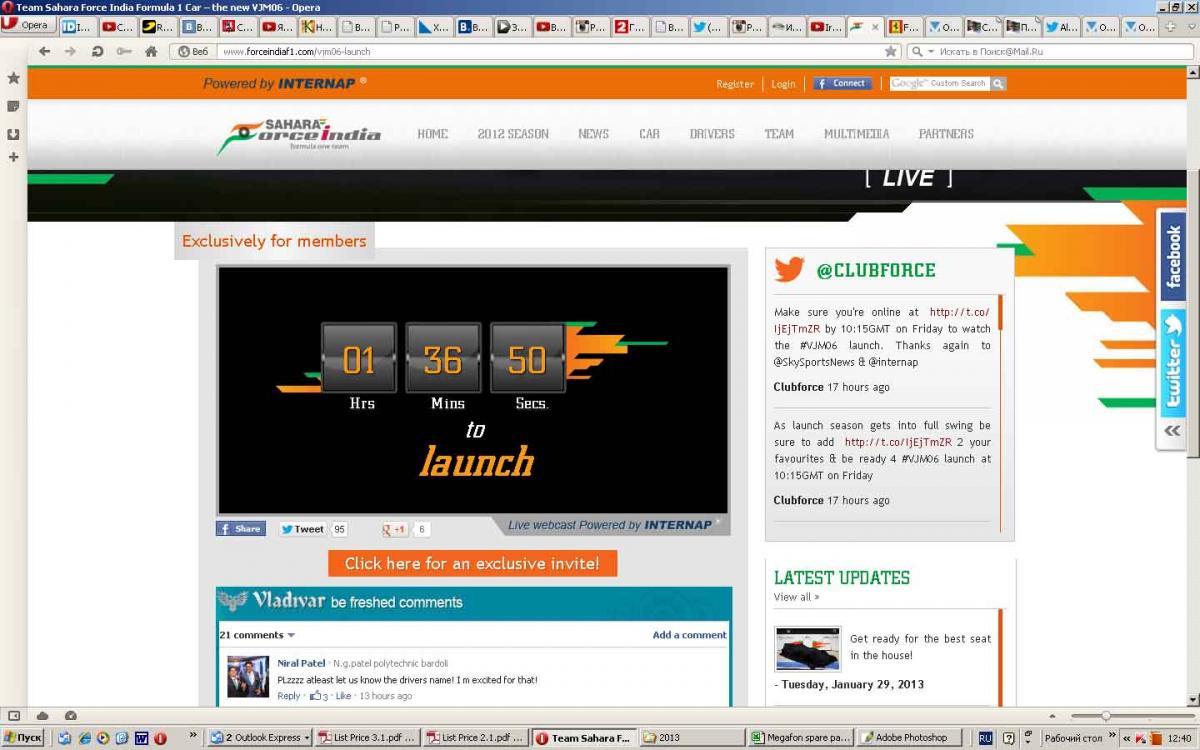Click the Sahara Force India logo
The height and width of the screenshot is (750, 1200).
(299, 136)
